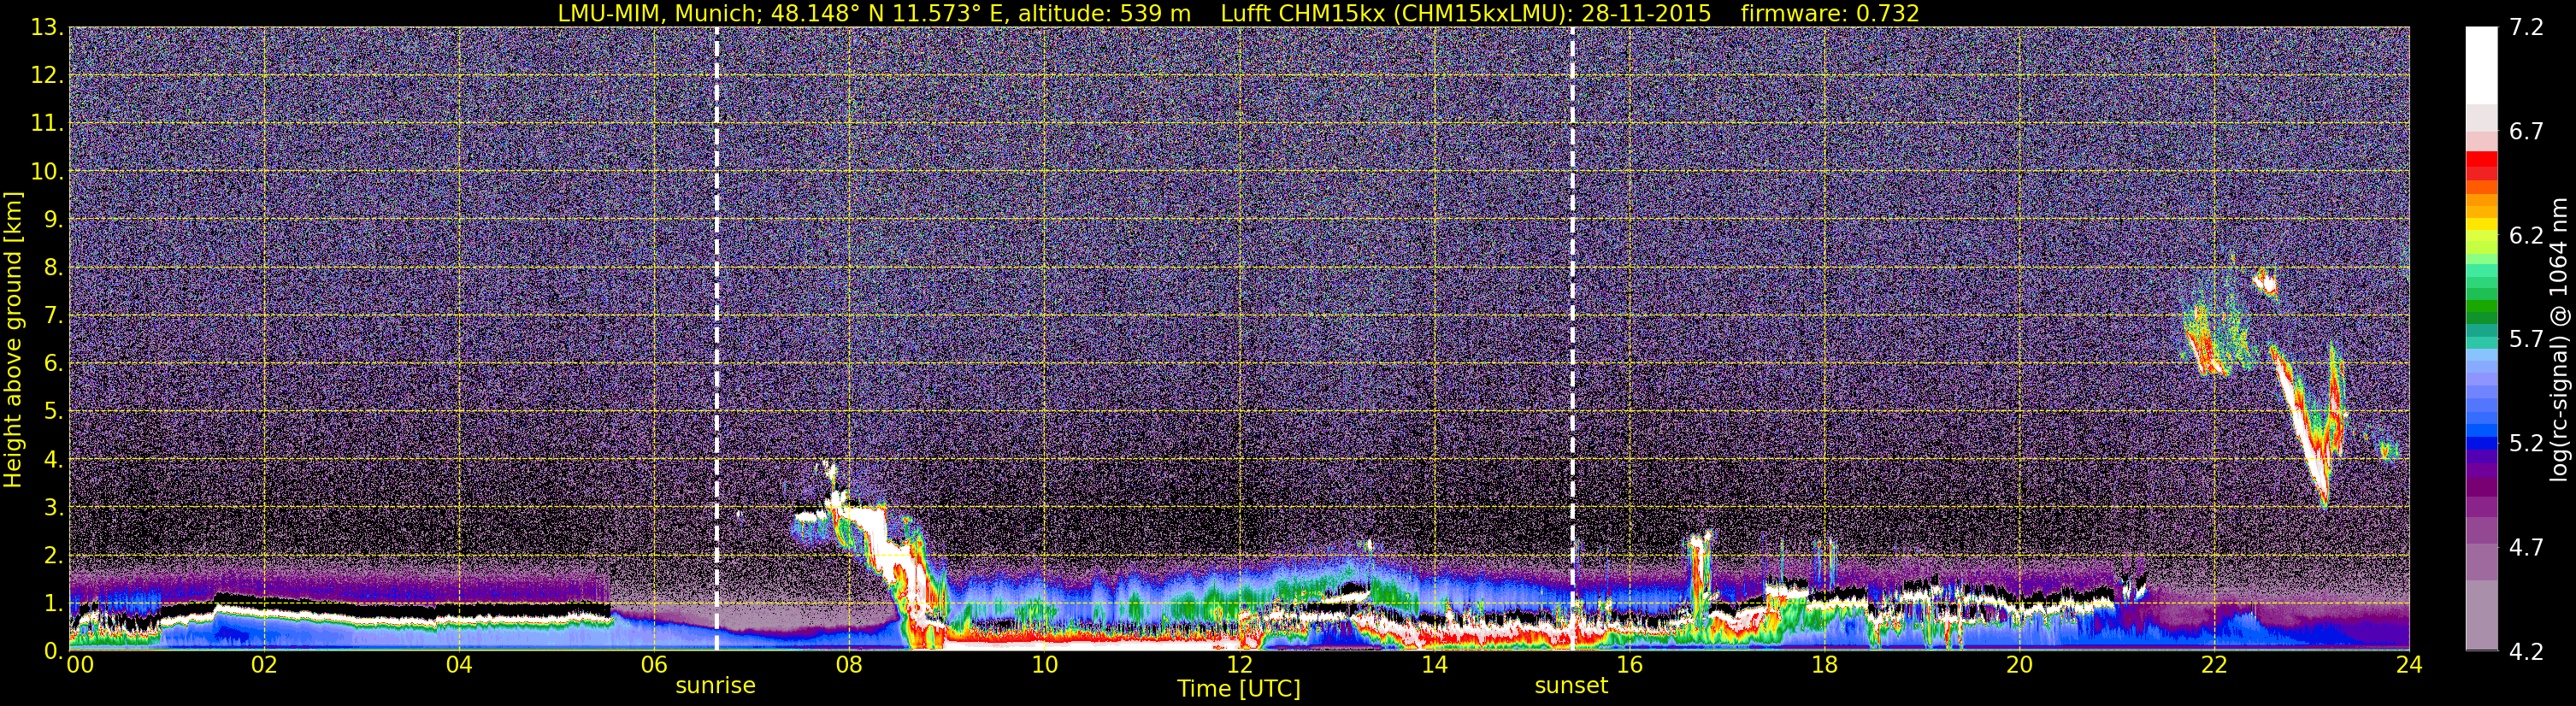Click the time tick label '02'
Viewport: 2576px width, 706px height.
(263, 665)
